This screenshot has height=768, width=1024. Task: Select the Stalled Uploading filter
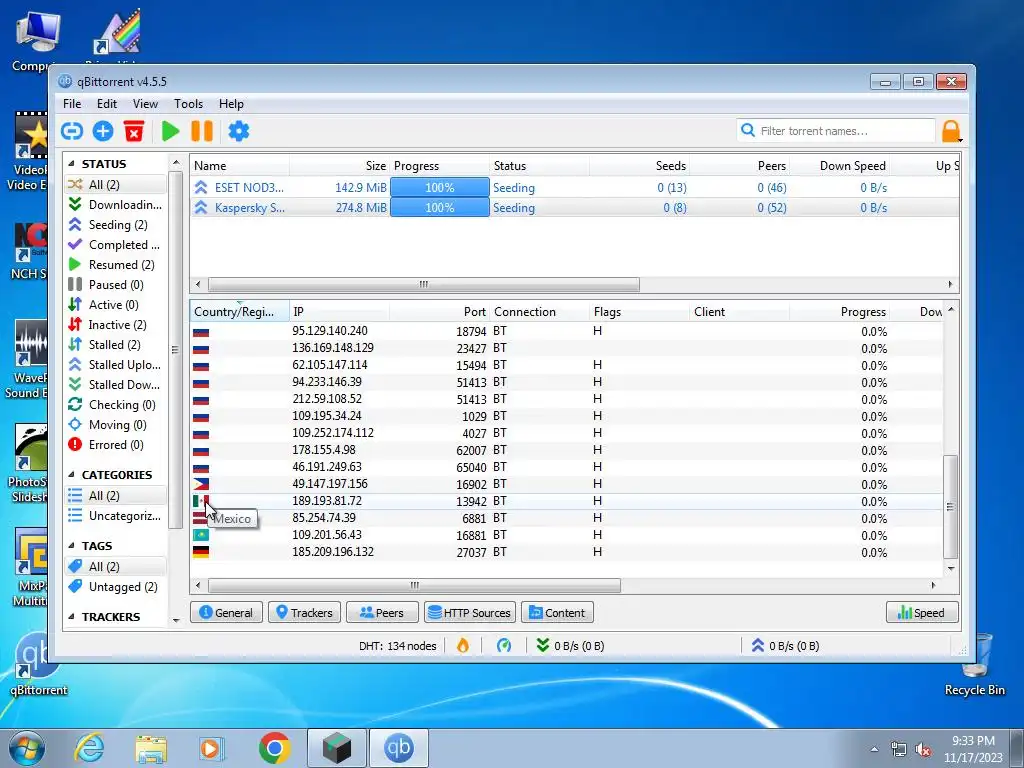(x=116, y=364)
